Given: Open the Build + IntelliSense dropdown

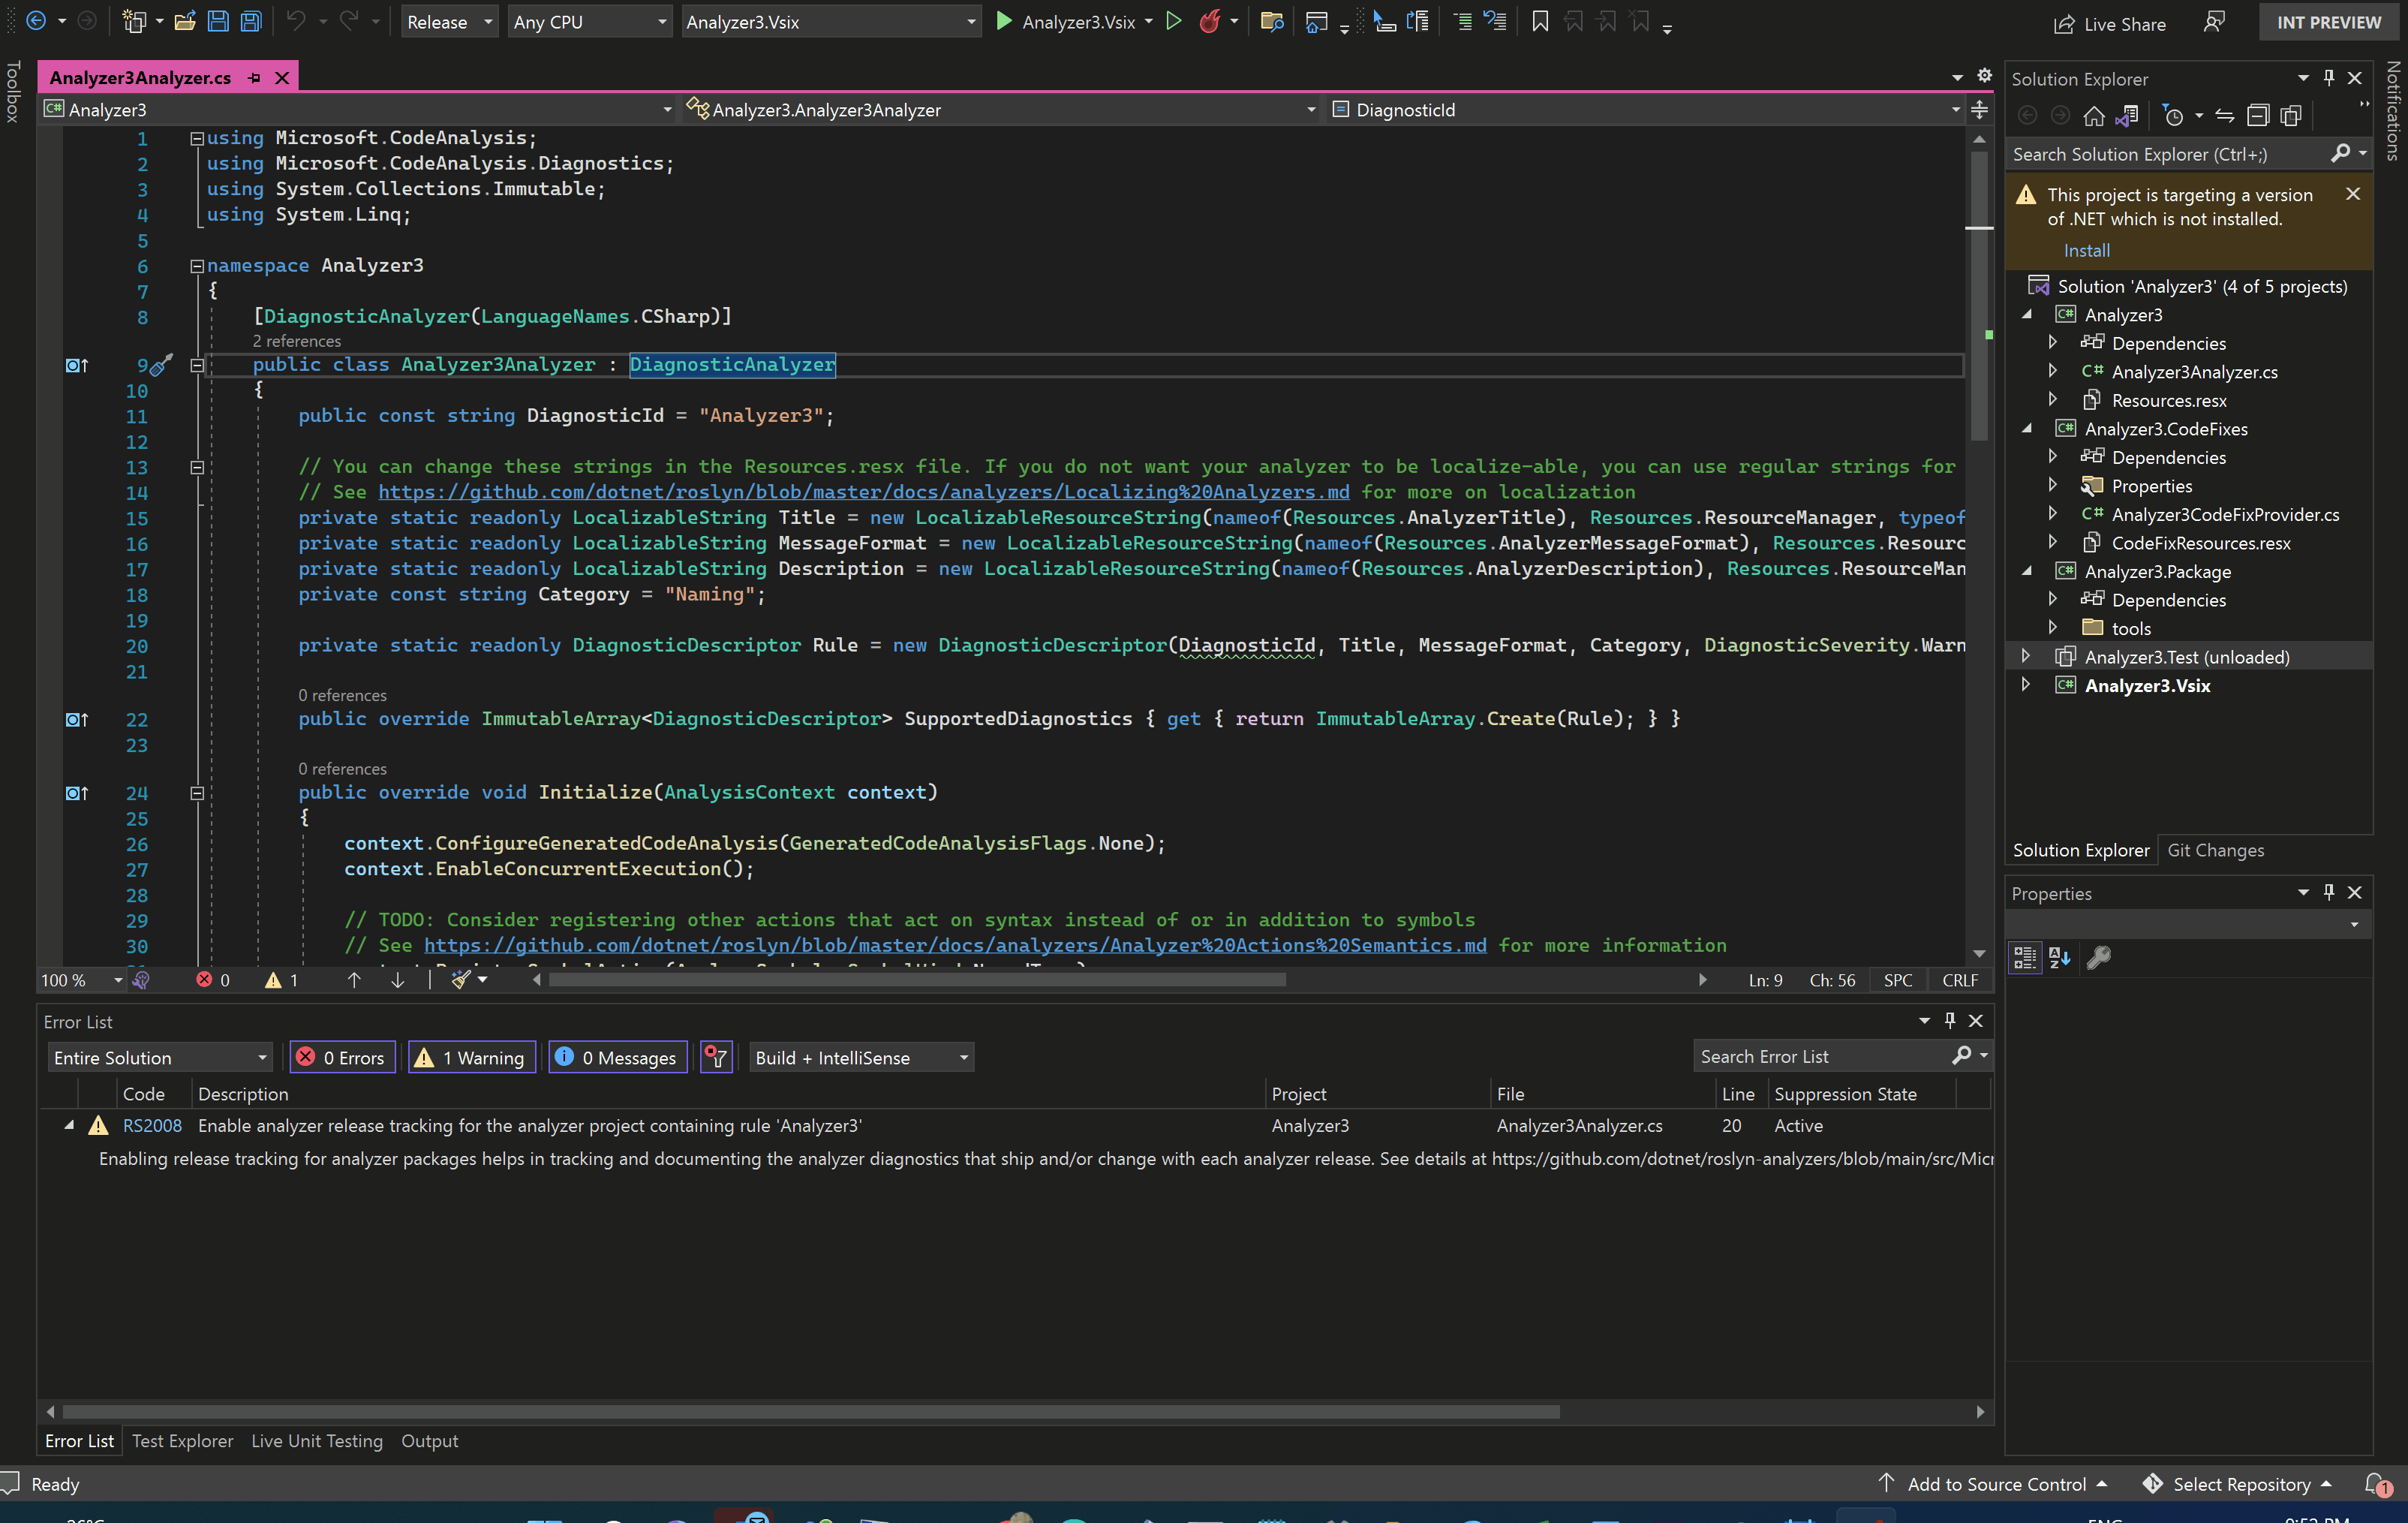Looking at the screenshot, I should pyautogui.click(x=861, y=1058).
